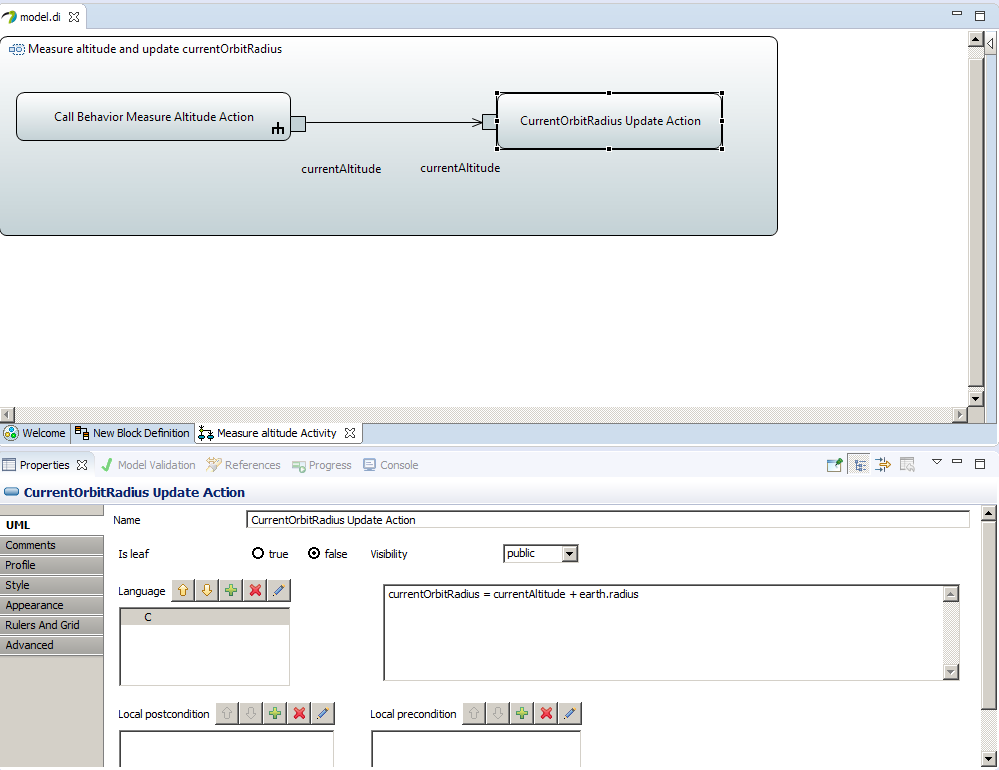Click Properties panel scrollbar down arrow

coord(988,759)
